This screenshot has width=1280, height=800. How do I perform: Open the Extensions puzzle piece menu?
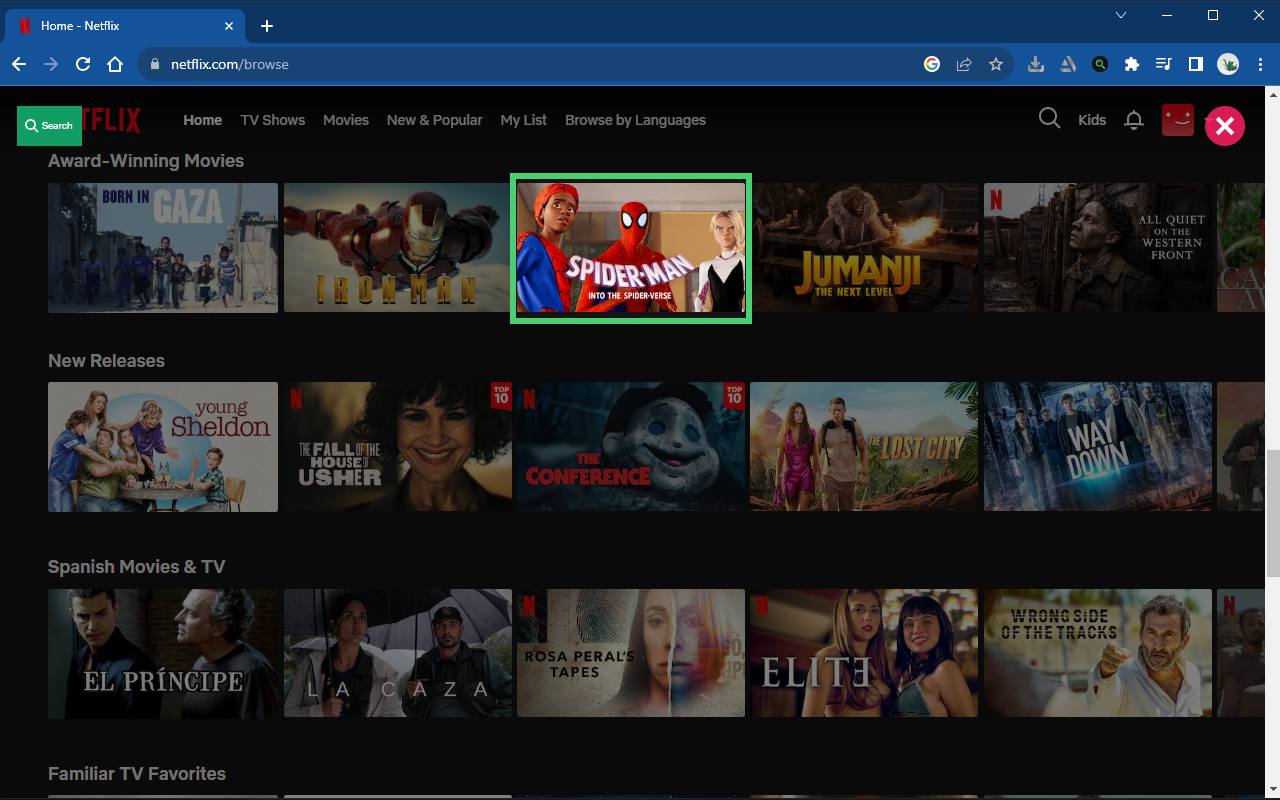pos(1132,64)
